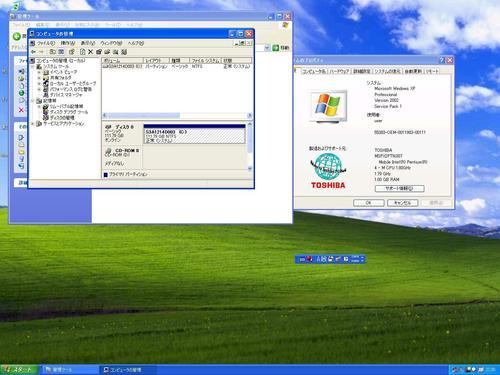Expand Local Users and Groups node
Image resolution: width=500 pixels, height=375 pixels.
pyautogui.click(x=39, y=84)
